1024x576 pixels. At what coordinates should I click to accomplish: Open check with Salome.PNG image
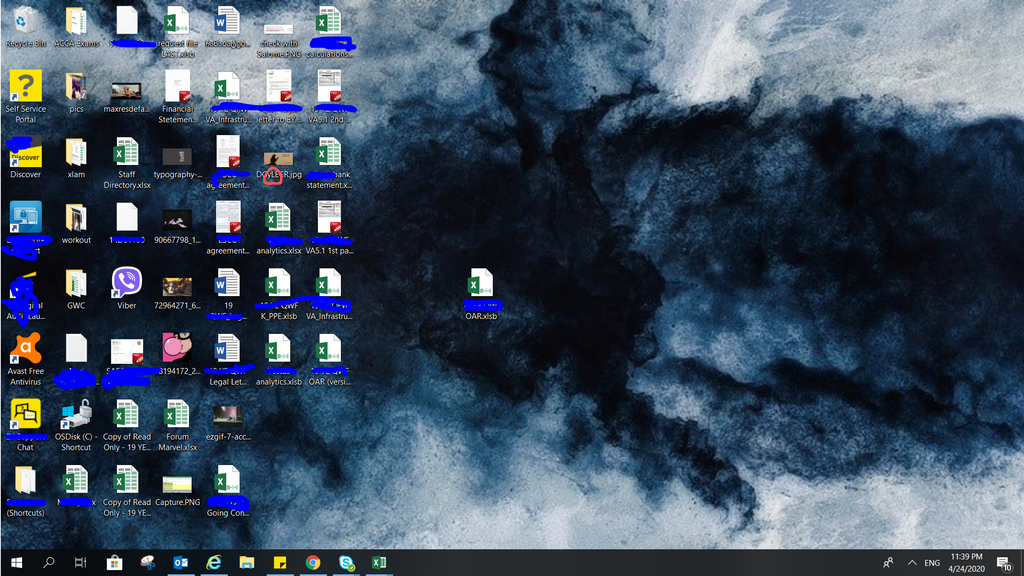pos(278,37)
